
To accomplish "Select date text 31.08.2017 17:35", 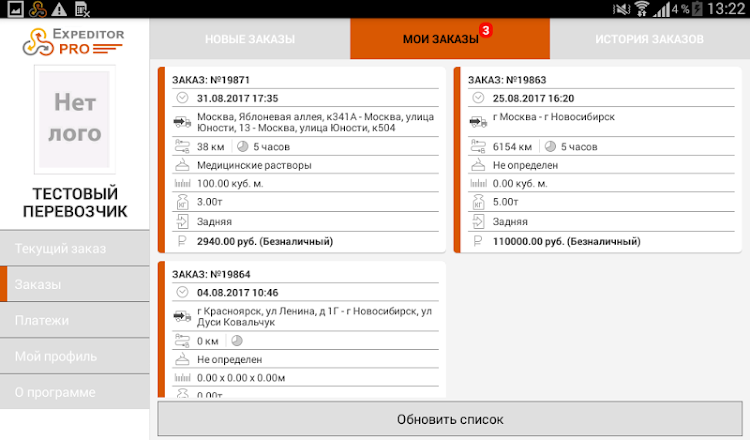I will point(238,98).
